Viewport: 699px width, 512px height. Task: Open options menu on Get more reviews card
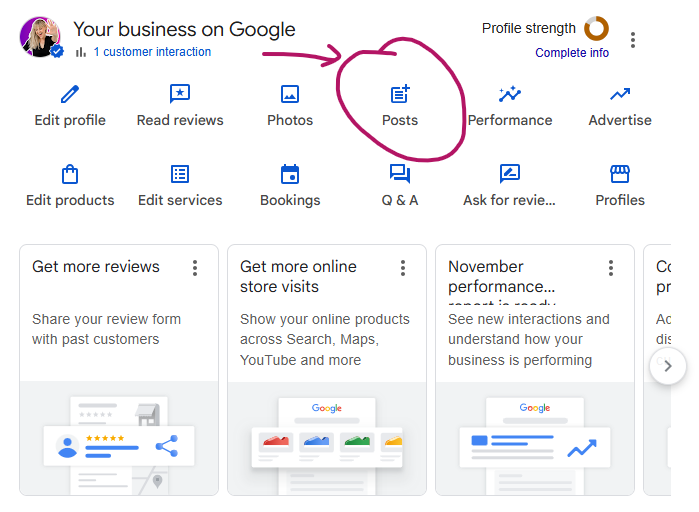[195, 268]
